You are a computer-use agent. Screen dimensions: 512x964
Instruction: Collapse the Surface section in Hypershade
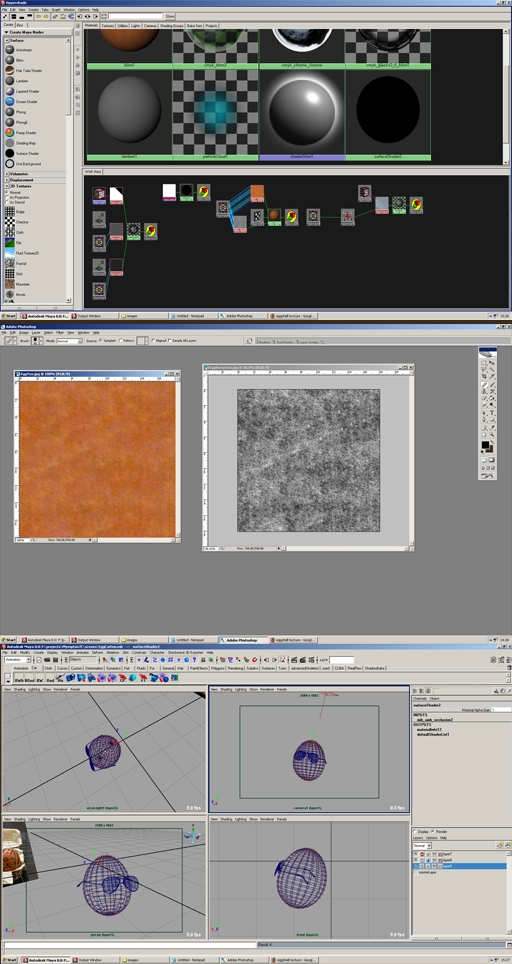click(7, 40)
